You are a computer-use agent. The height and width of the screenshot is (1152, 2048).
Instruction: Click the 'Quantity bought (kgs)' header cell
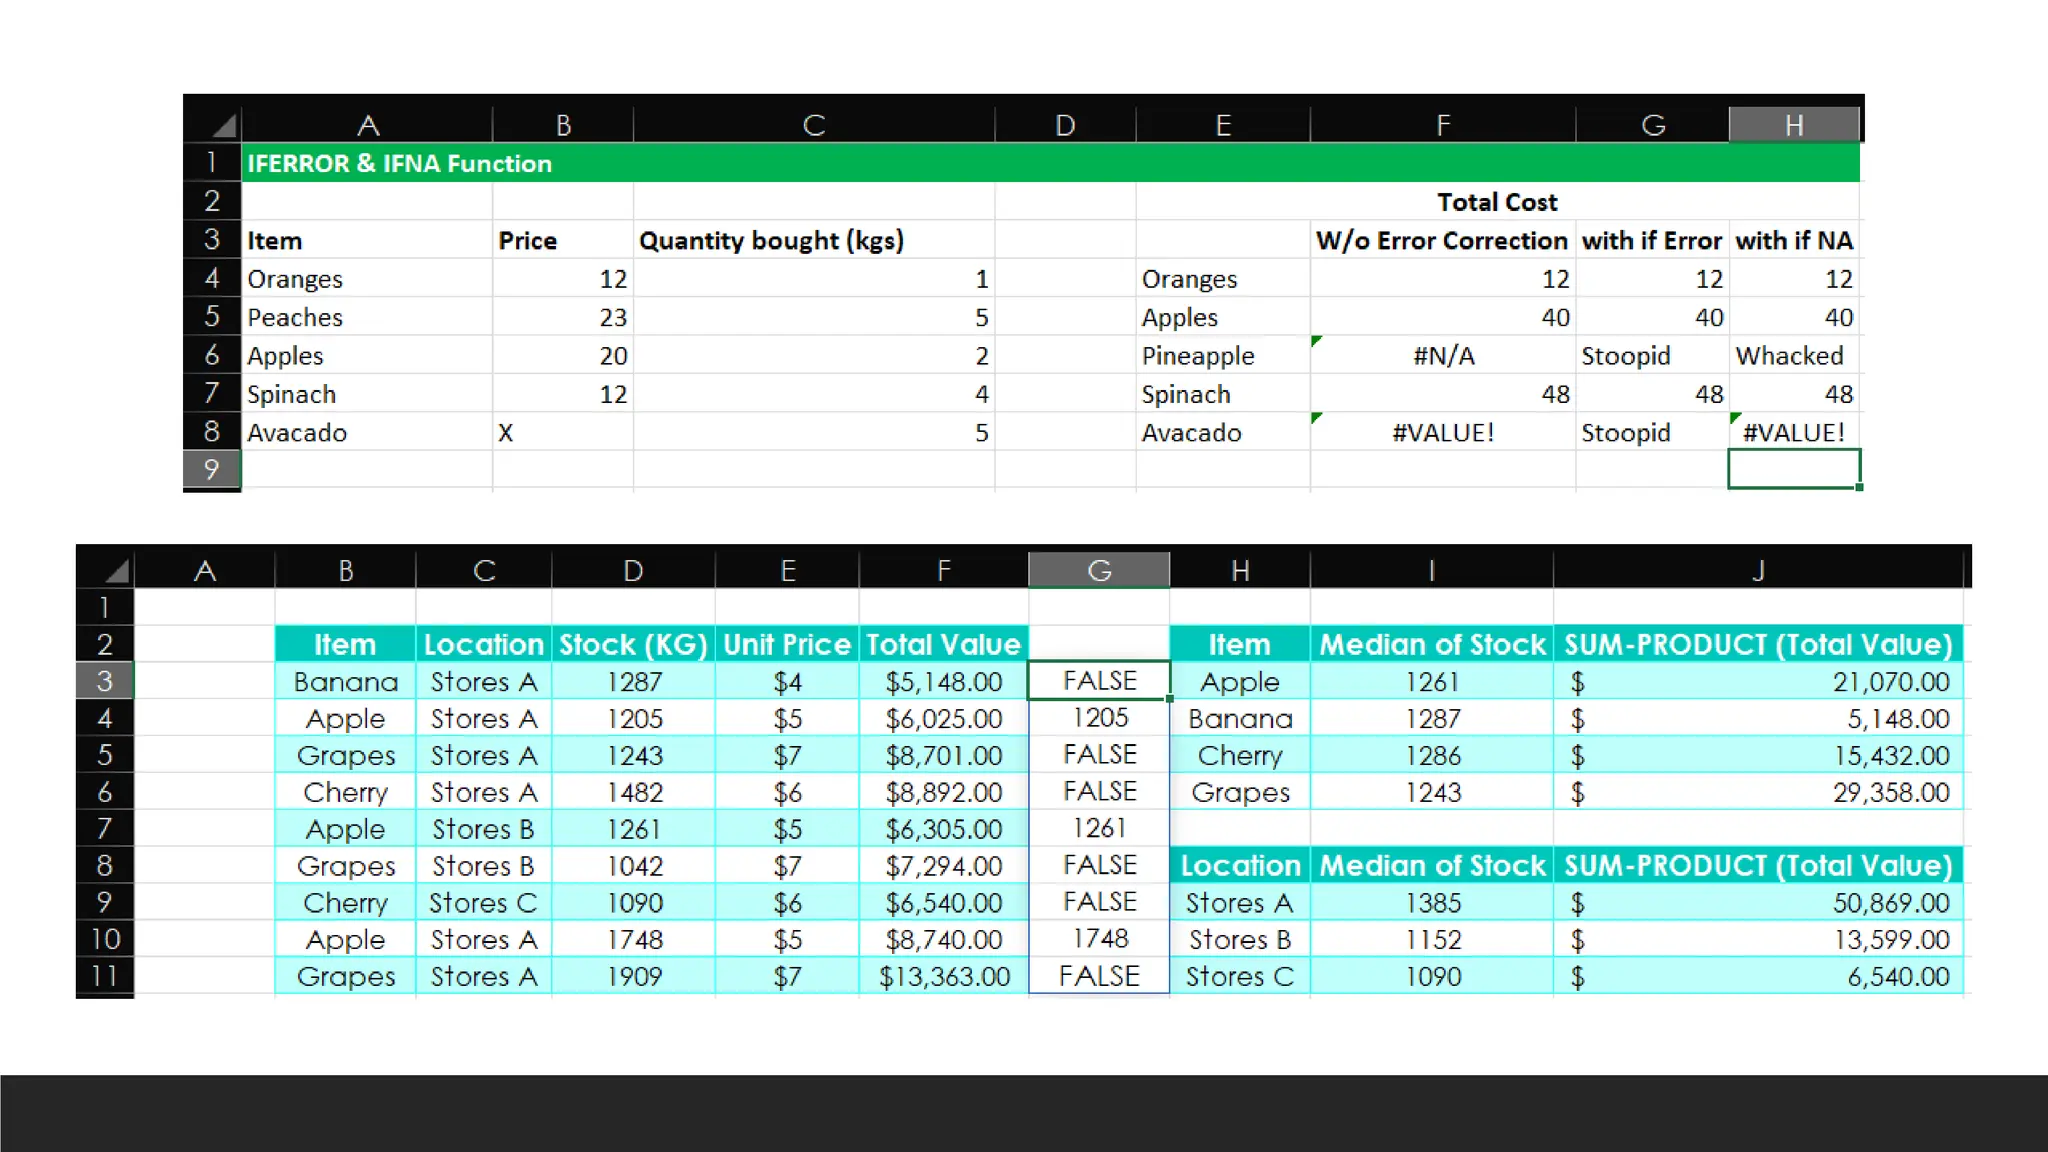pyautogui.click(x=771, y=241)
